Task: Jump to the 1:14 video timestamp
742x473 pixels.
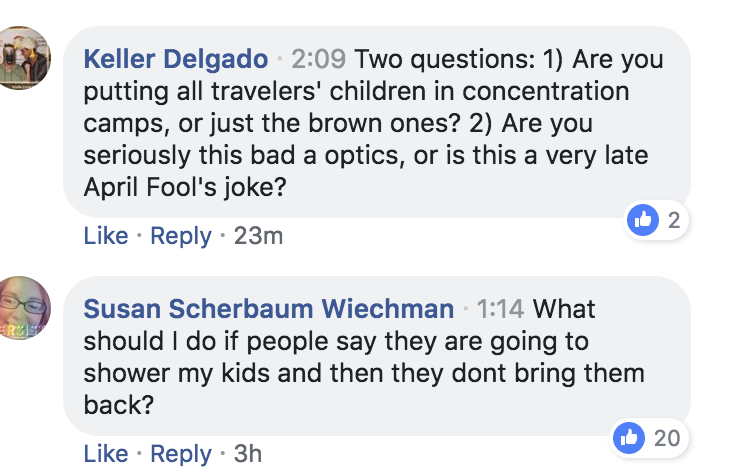Action: 502,308
